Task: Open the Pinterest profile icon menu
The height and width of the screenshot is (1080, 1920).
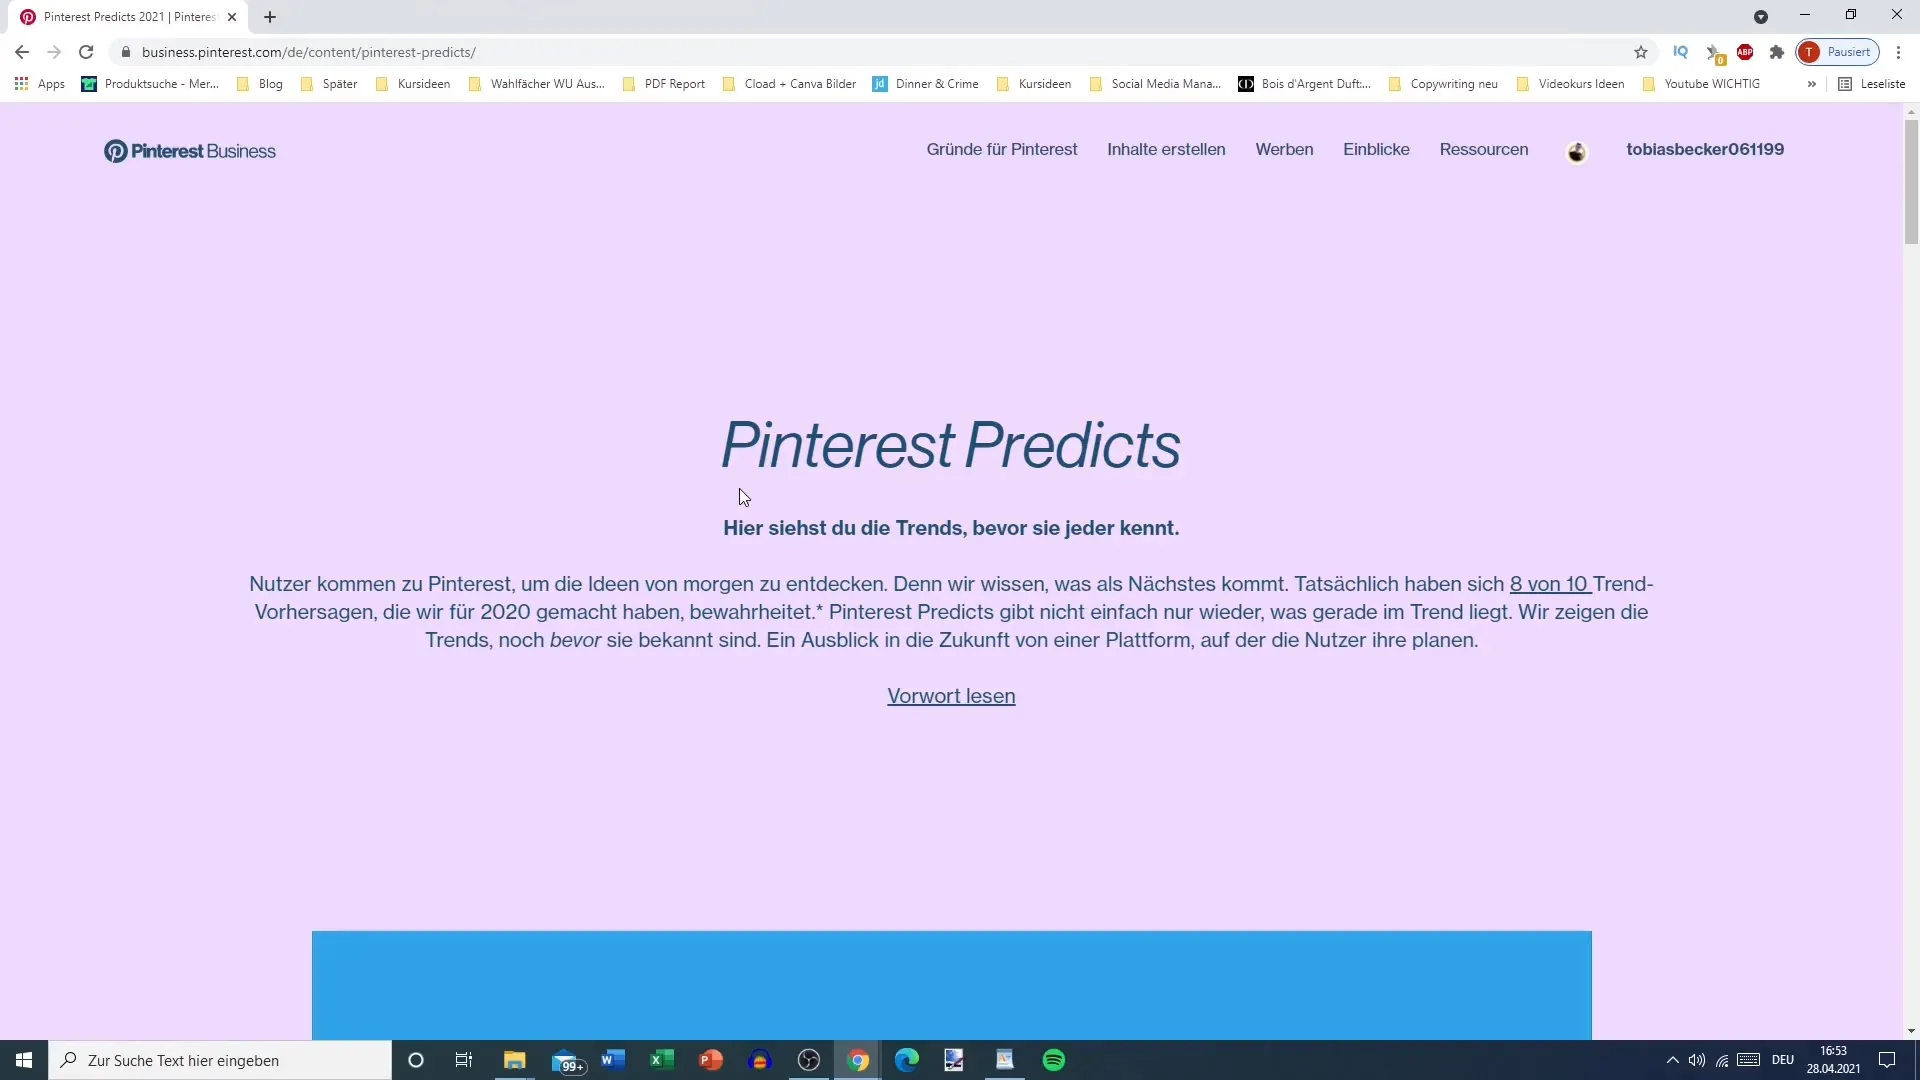Action: 1577,149
